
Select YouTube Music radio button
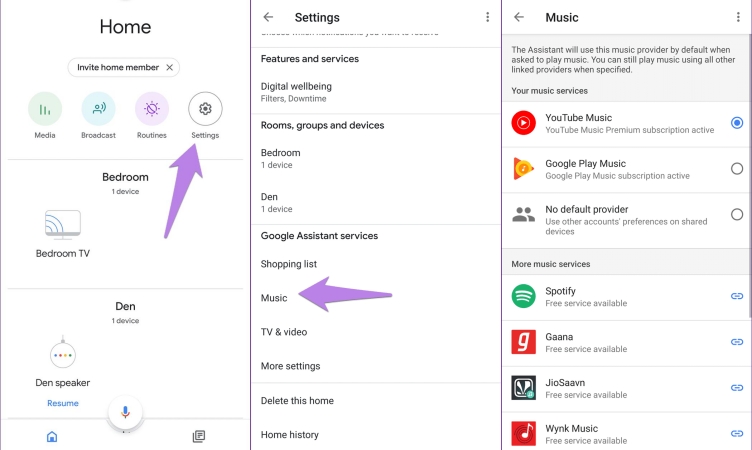click(737, 123)
